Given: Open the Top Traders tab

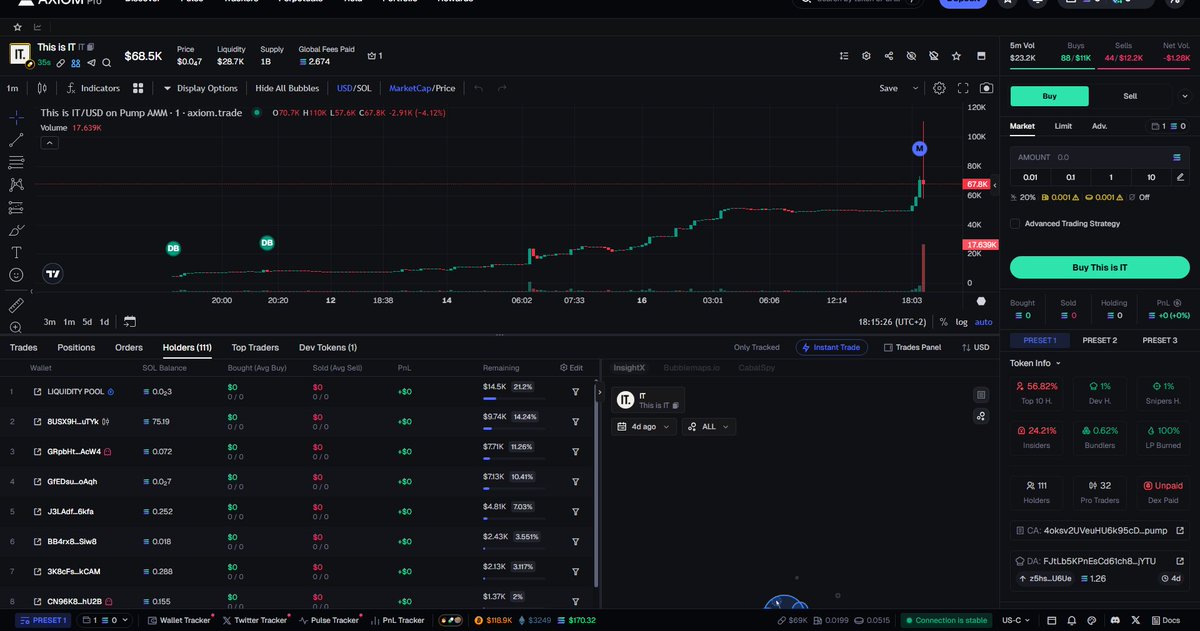Looking at the screenshot, I should coord(255,347).
